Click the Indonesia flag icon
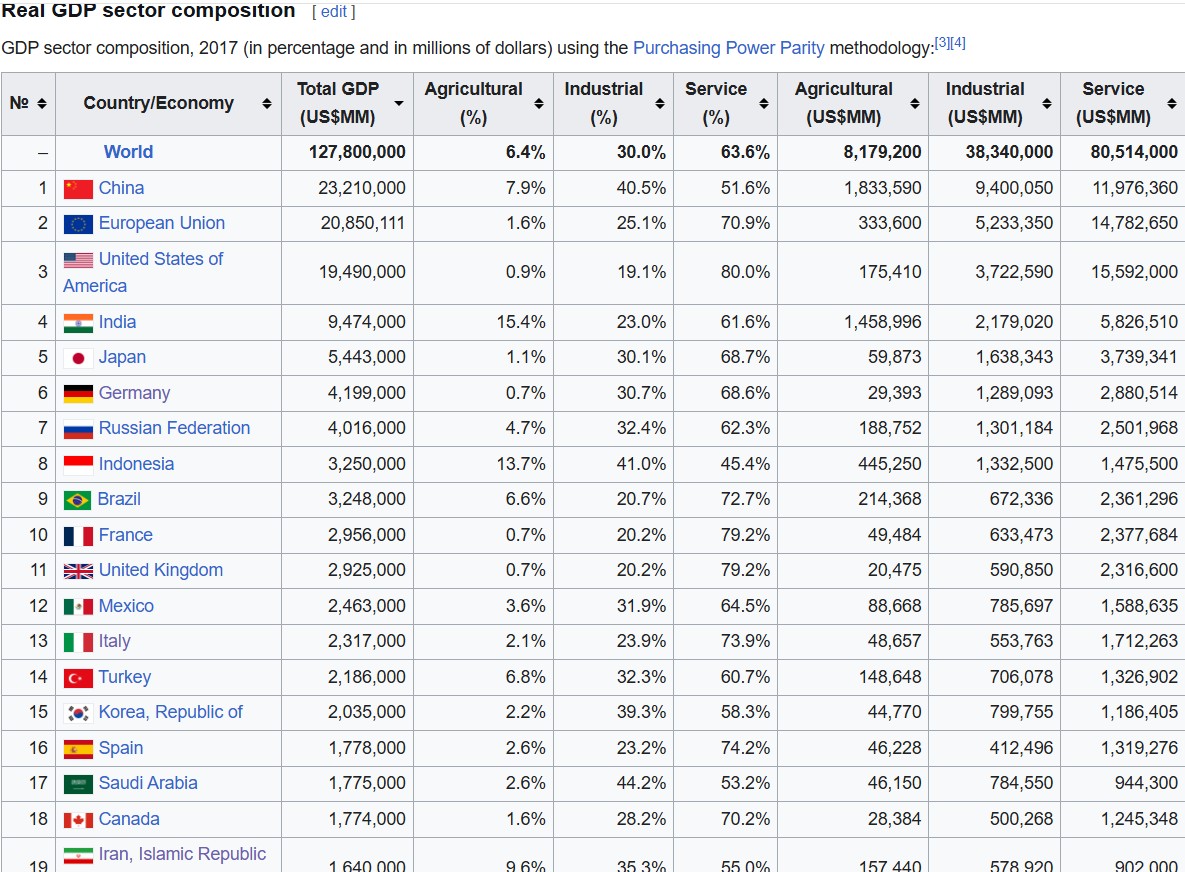This screenshot has width=1185, height=872. [78, 465]
